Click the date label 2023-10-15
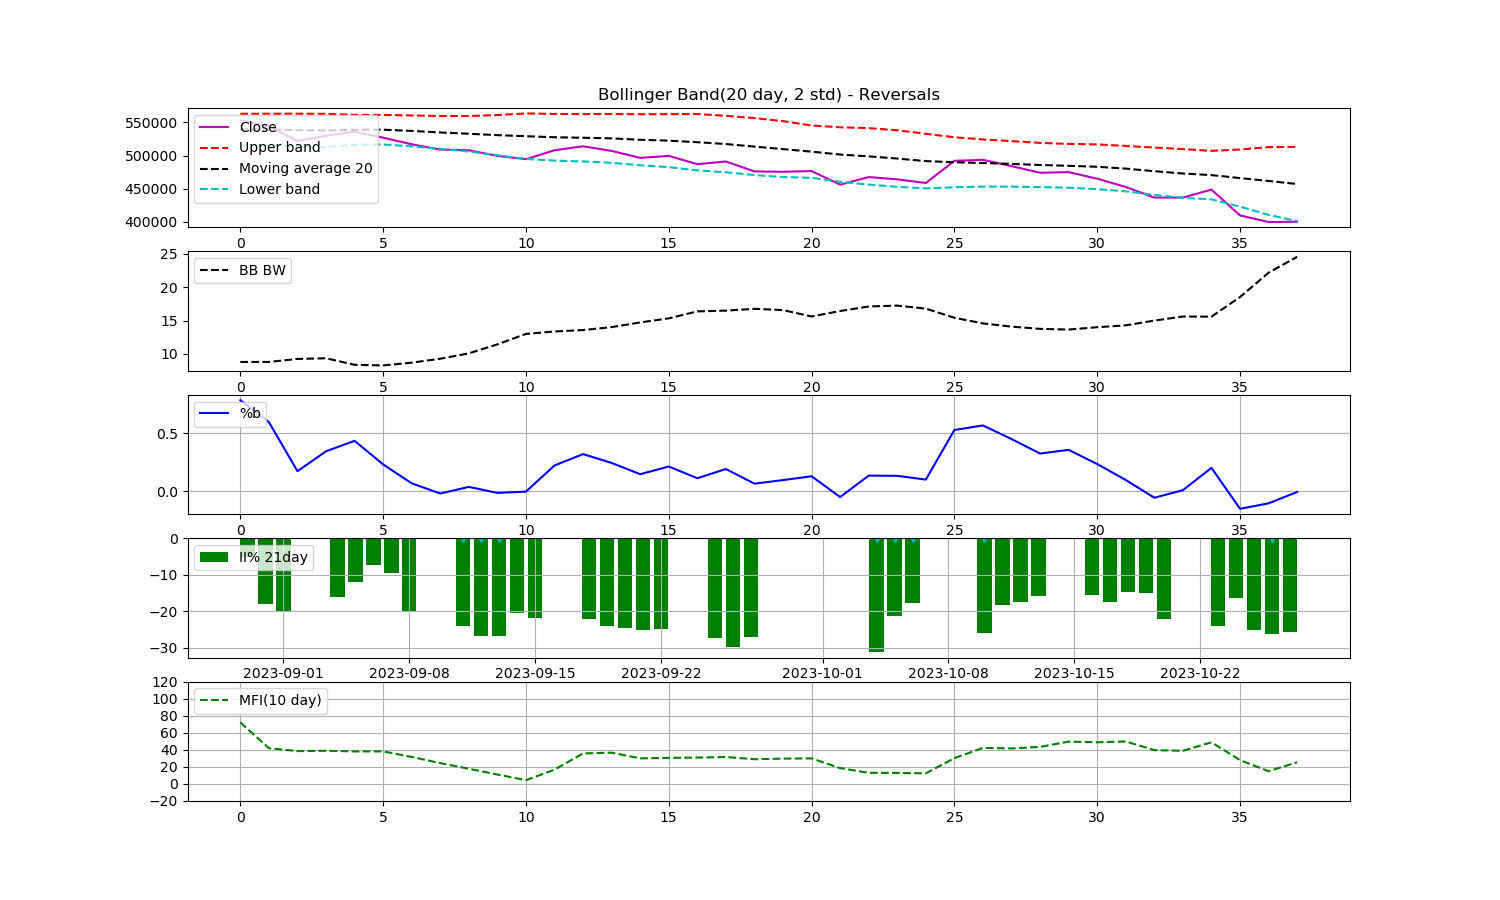The height and width of the screenshot is (900, 1500). [1074, 673]
